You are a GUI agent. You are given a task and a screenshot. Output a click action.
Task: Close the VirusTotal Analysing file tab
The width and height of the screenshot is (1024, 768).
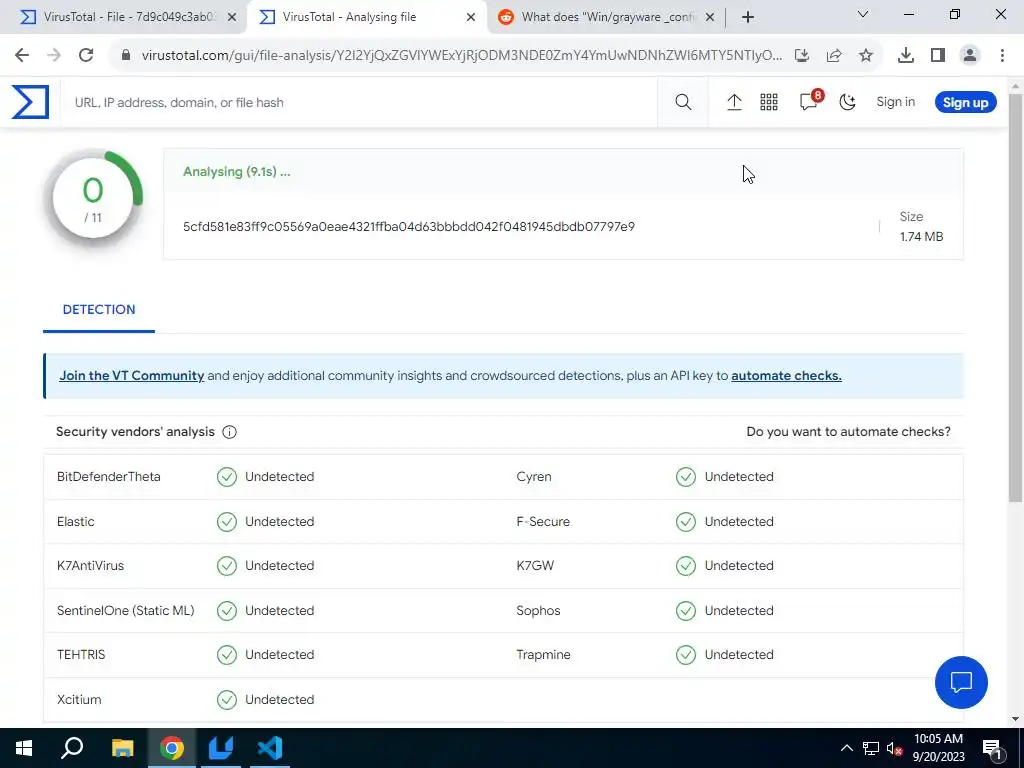[x=471, y=18]
